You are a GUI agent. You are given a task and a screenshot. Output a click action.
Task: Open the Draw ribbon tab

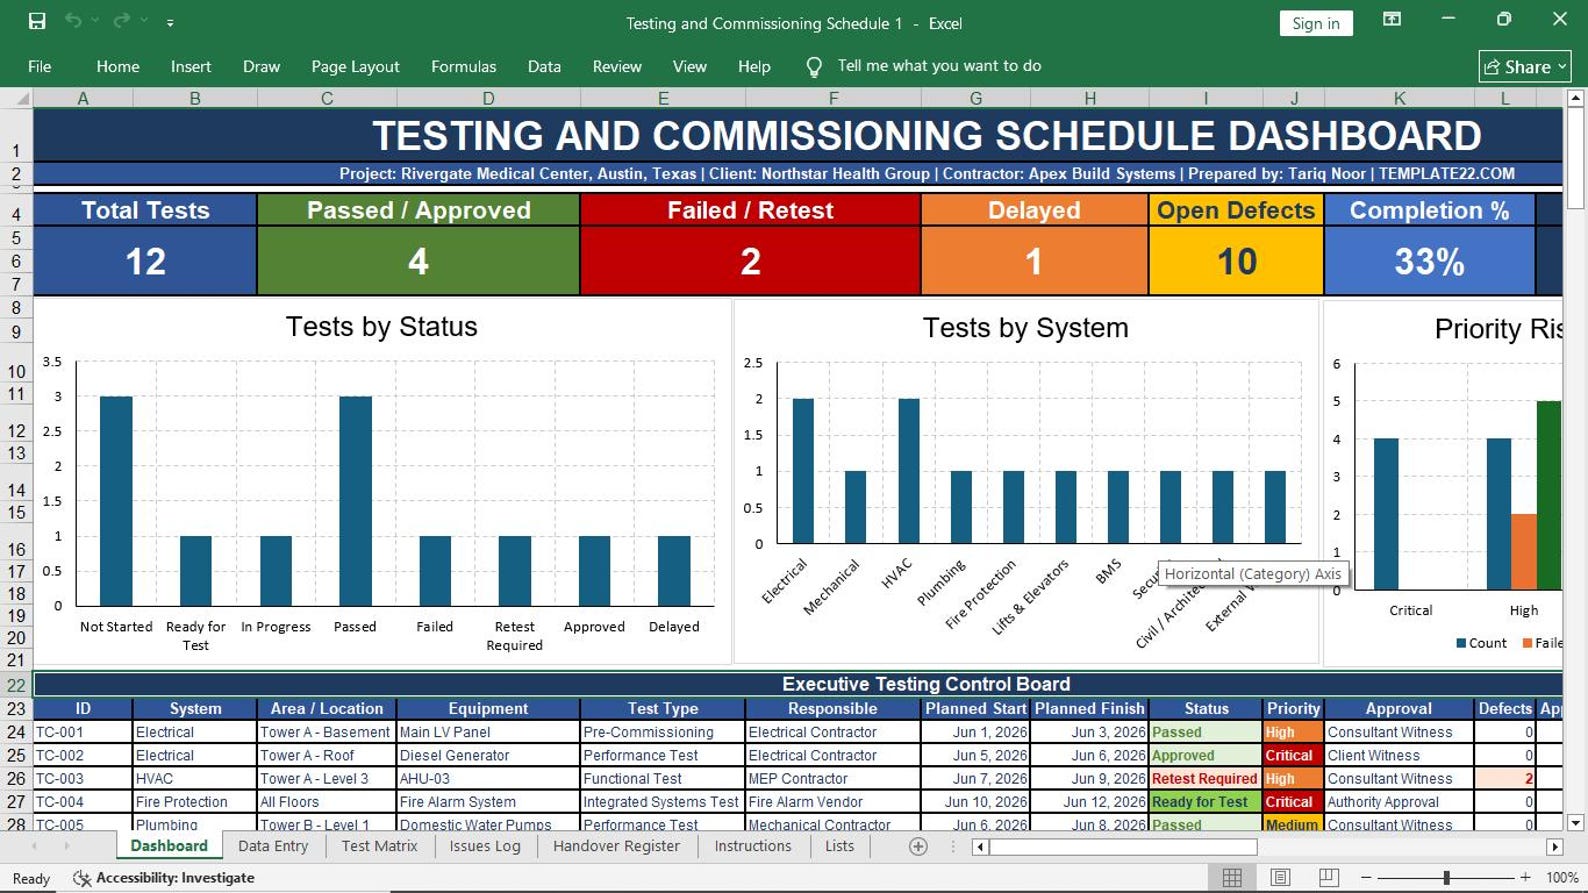coord(261,66)
